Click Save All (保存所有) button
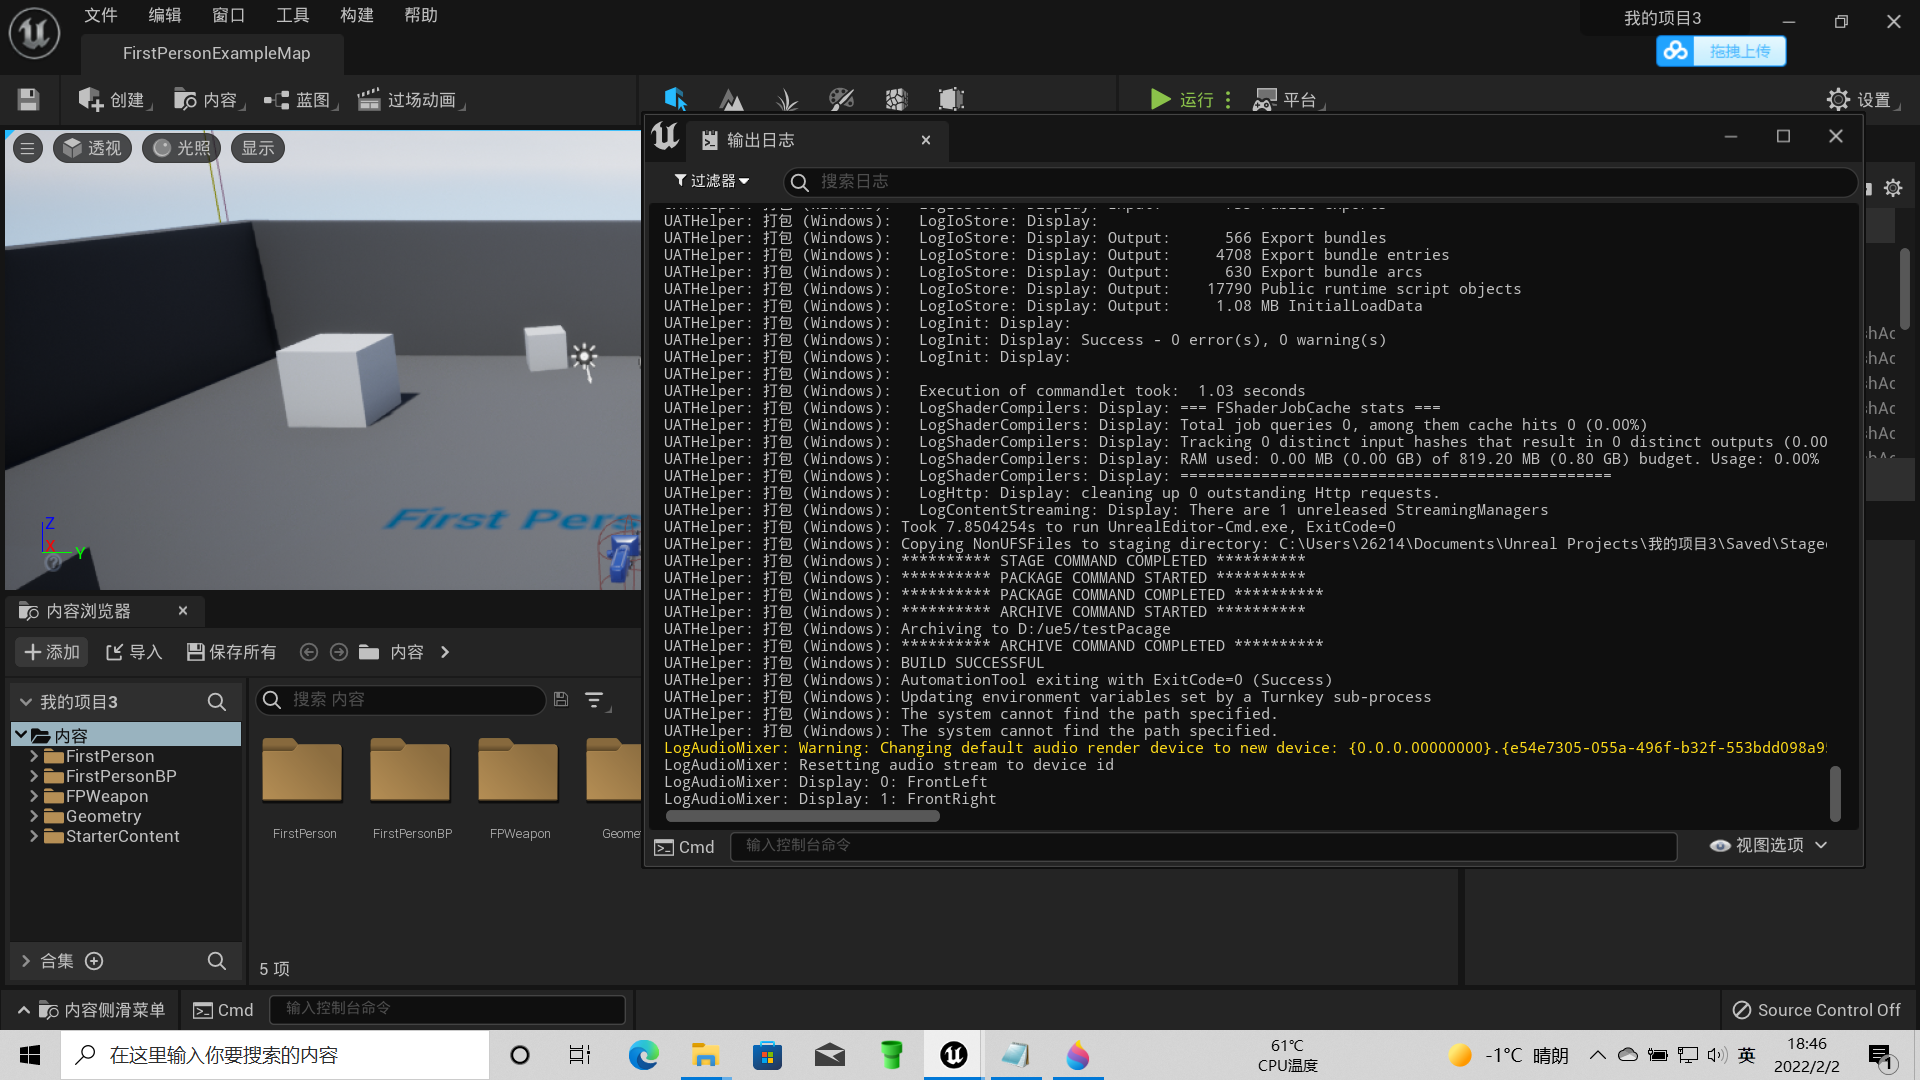This screenshot has height=1080, width=1920. [x=231, y=652]
